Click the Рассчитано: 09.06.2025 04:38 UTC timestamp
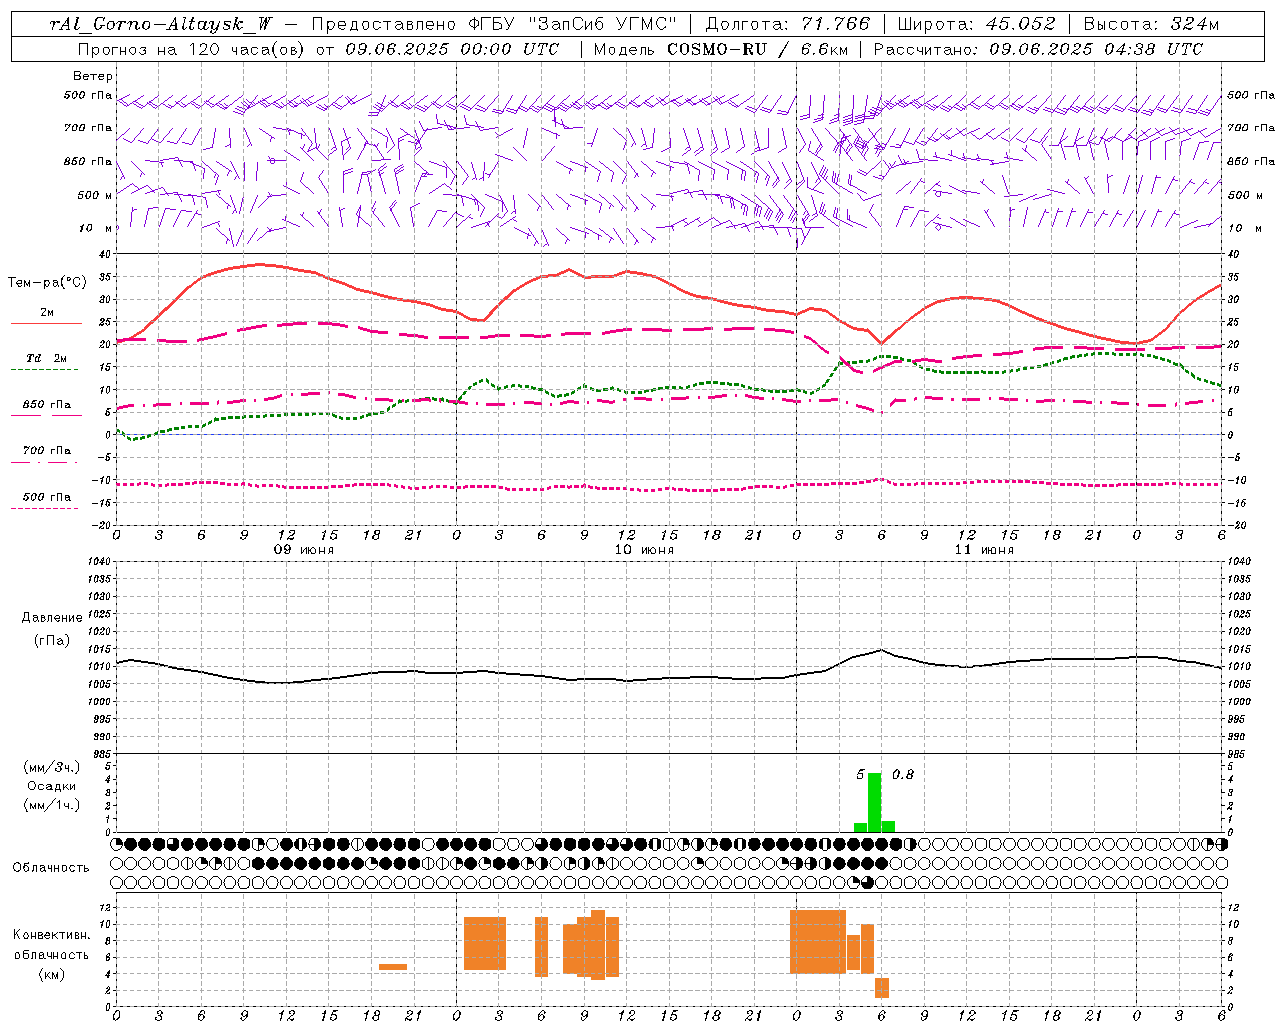 click(1038, 49)
